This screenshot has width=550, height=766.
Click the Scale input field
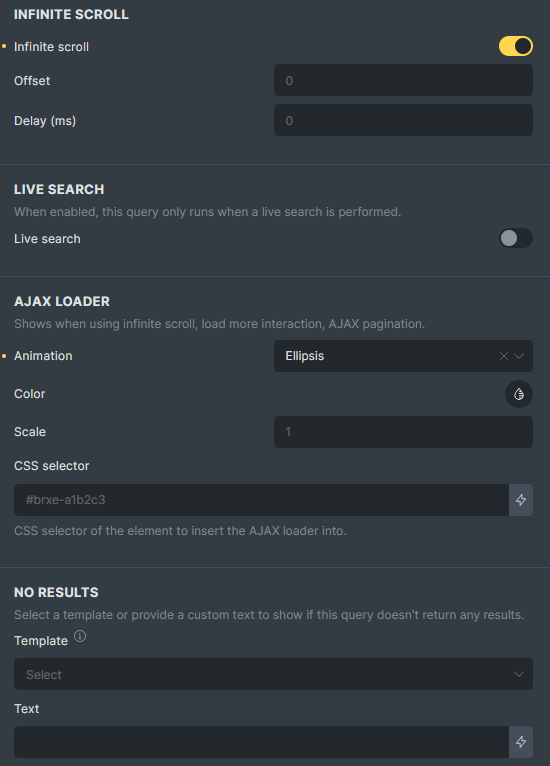point(403,432)
